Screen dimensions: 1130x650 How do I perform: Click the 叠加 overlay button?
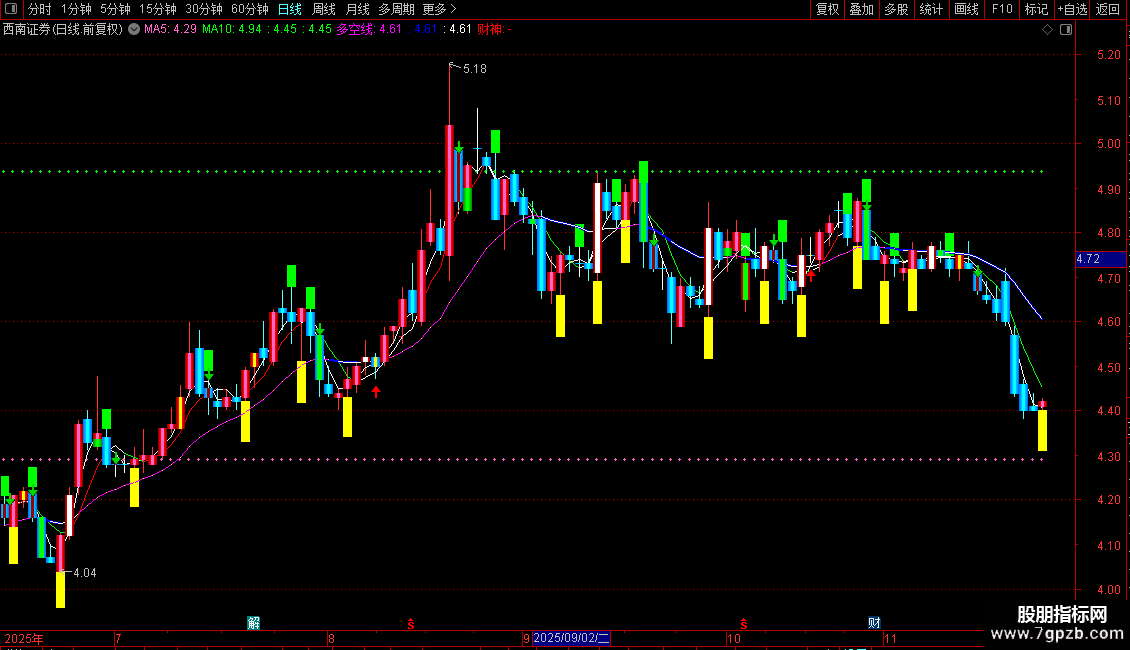[x=861, y=9]
